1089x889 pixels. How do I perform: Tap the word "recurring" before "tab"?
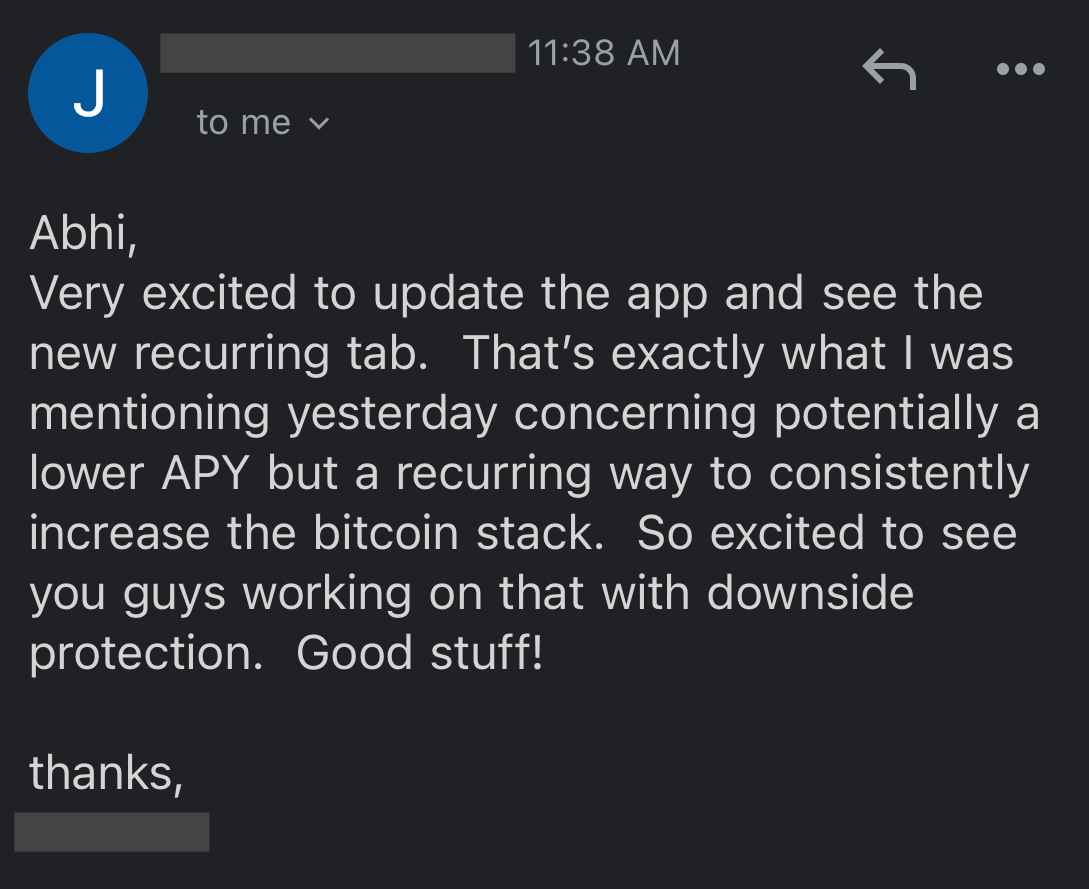tap(231, 356)
